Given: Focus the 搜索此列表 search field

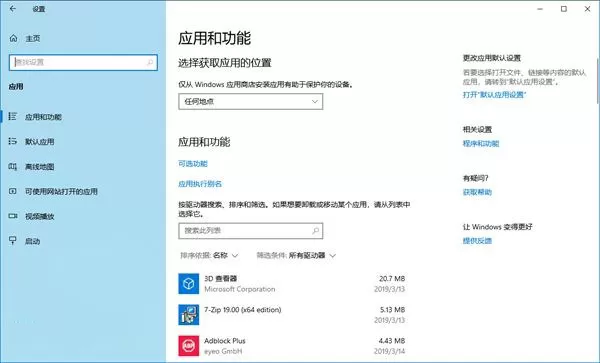Looking at the screenshot, I should 251,231.
